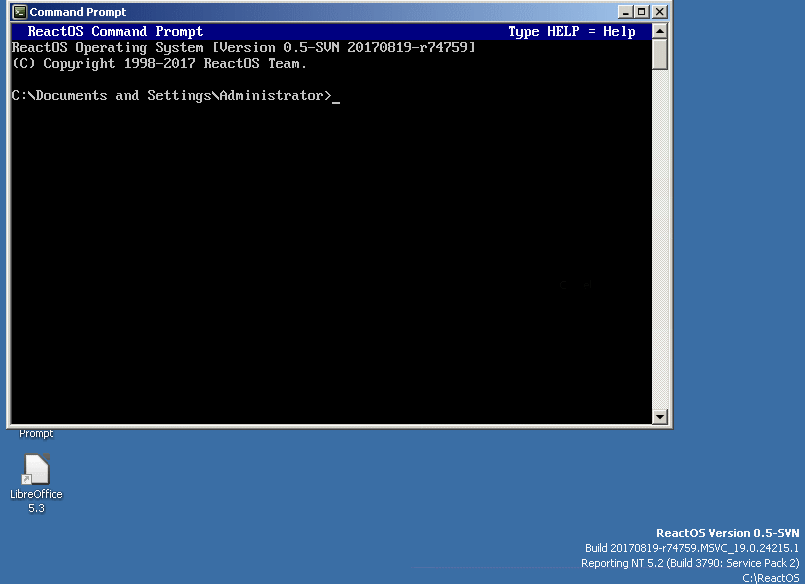805x584 pixels.
Task: Close the Command Prompt window
Action: click(660, 12)
